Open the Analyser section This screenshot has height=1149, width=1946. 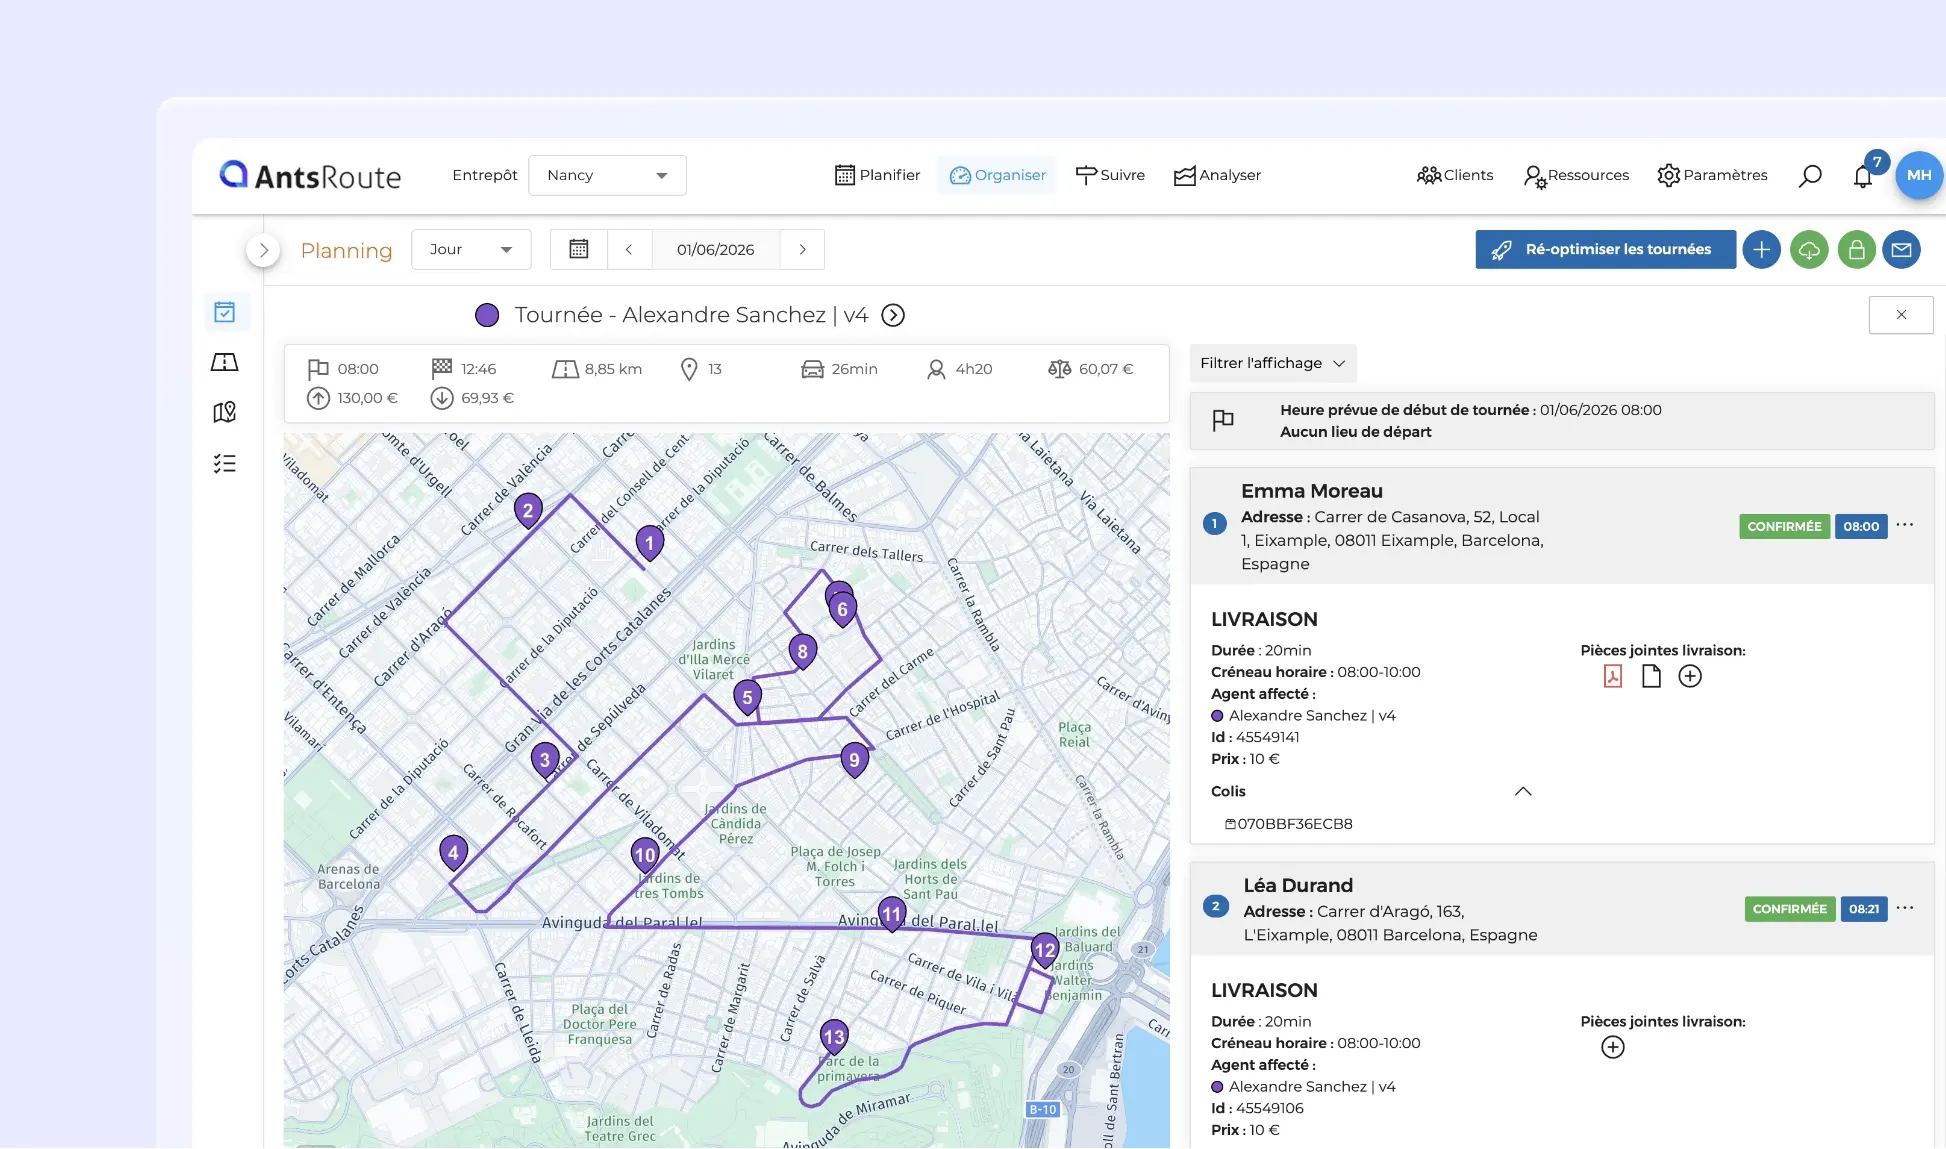tap(1217, 175)
